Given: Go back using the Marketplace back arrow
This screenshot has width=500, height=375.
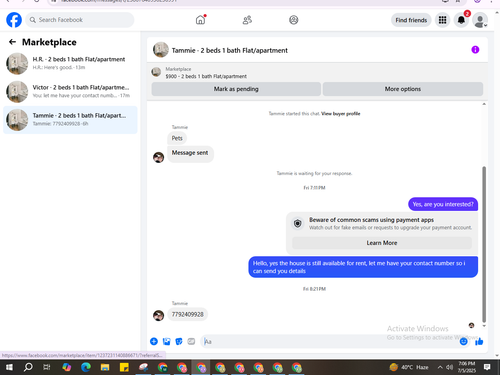Looking at the screenshot, I should tap(12, 42).
